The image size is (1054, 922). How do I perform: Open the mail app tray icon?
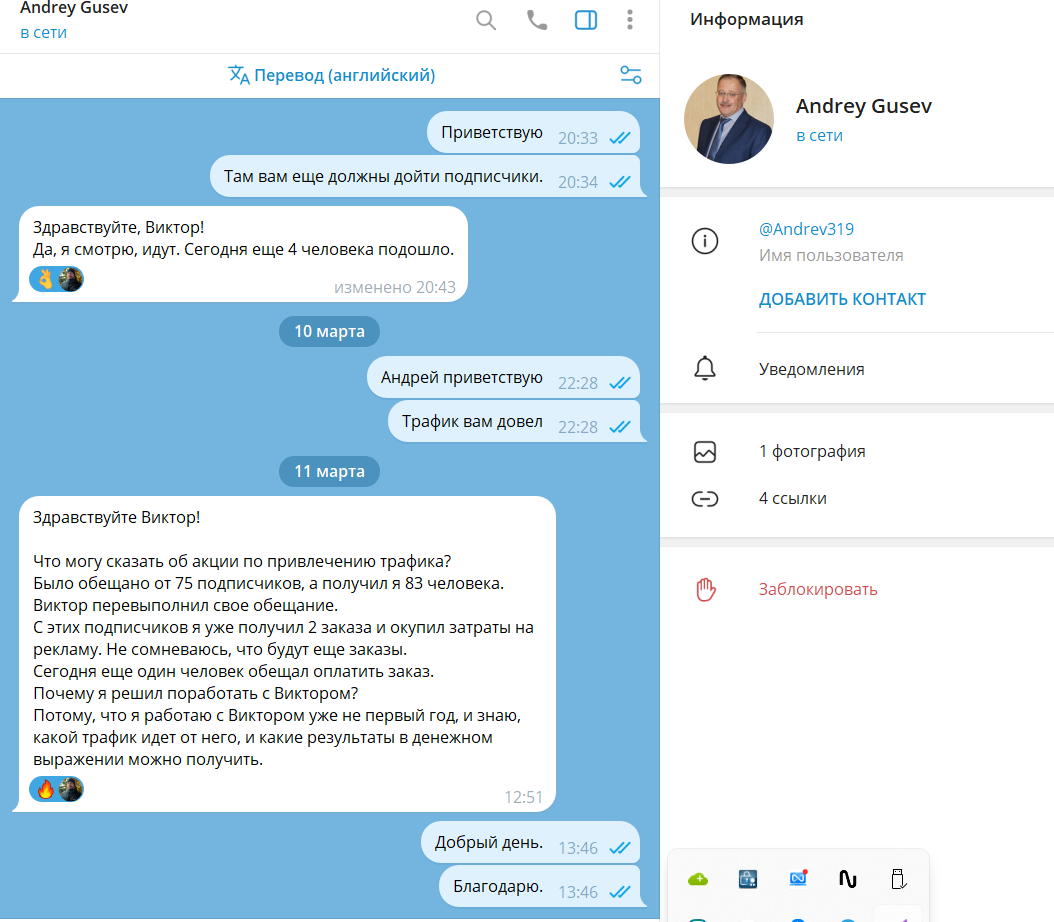[798, 878]
